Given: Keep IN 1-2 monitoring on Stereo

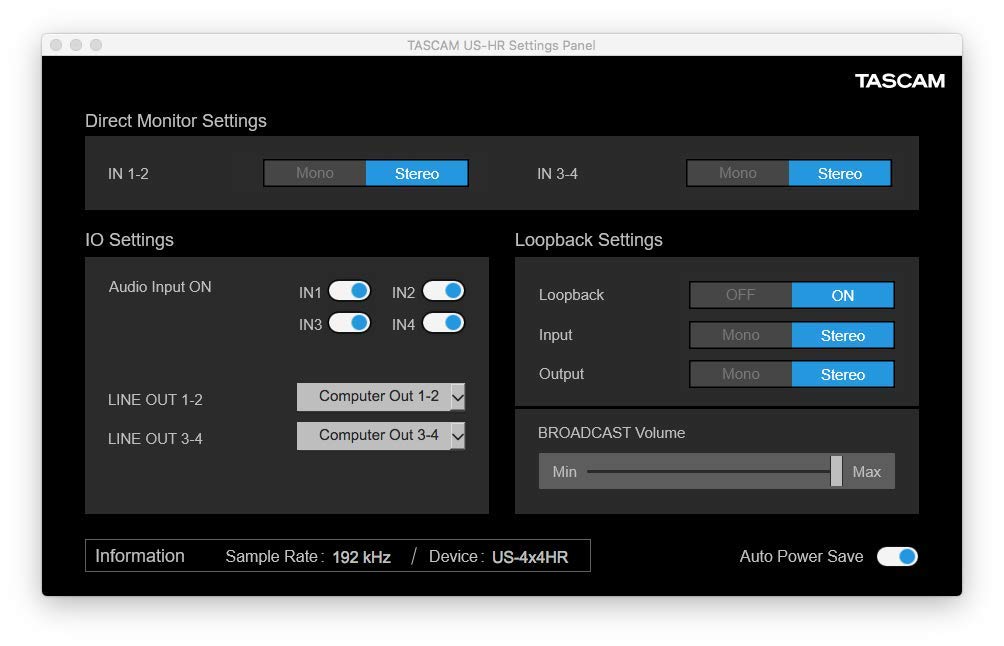Looking at the screenshot, I should (x=417, y=173).
